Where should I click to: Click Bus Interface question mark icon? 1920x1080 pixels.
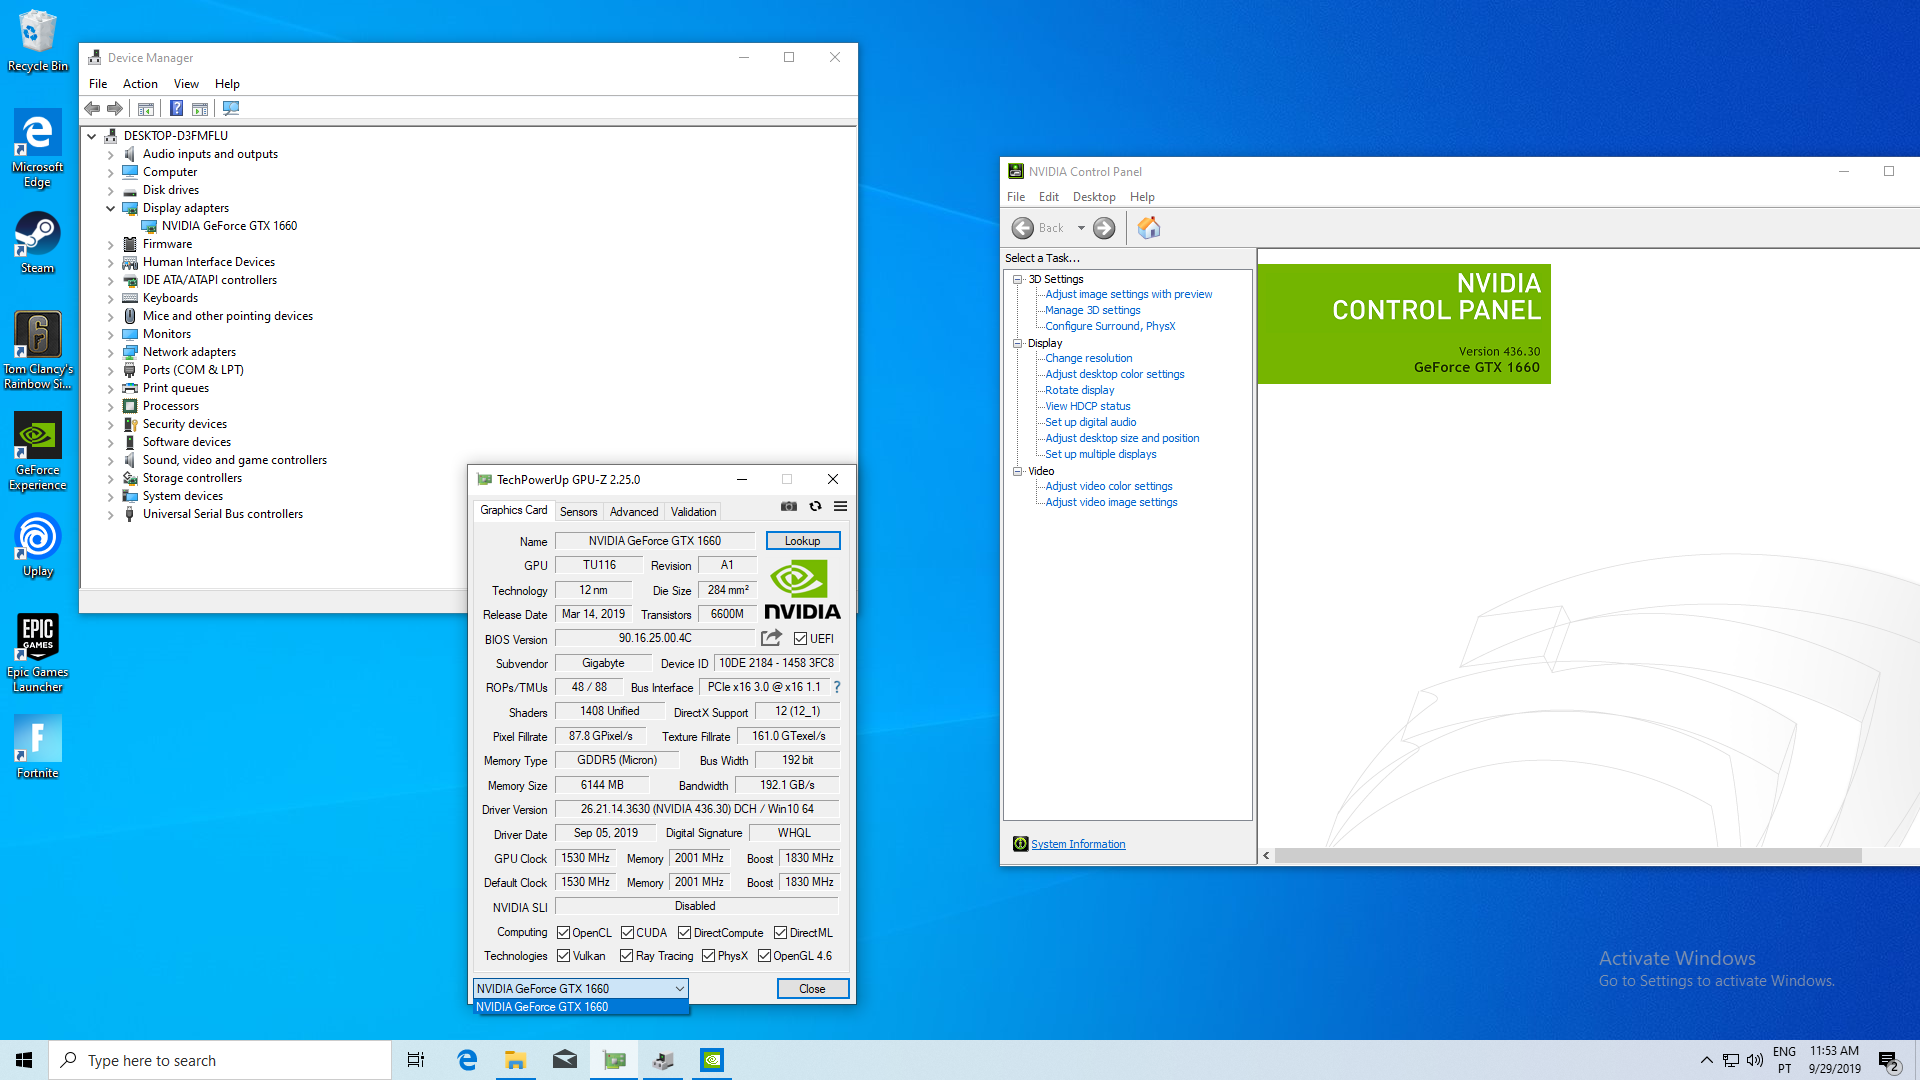coord(837,687)
